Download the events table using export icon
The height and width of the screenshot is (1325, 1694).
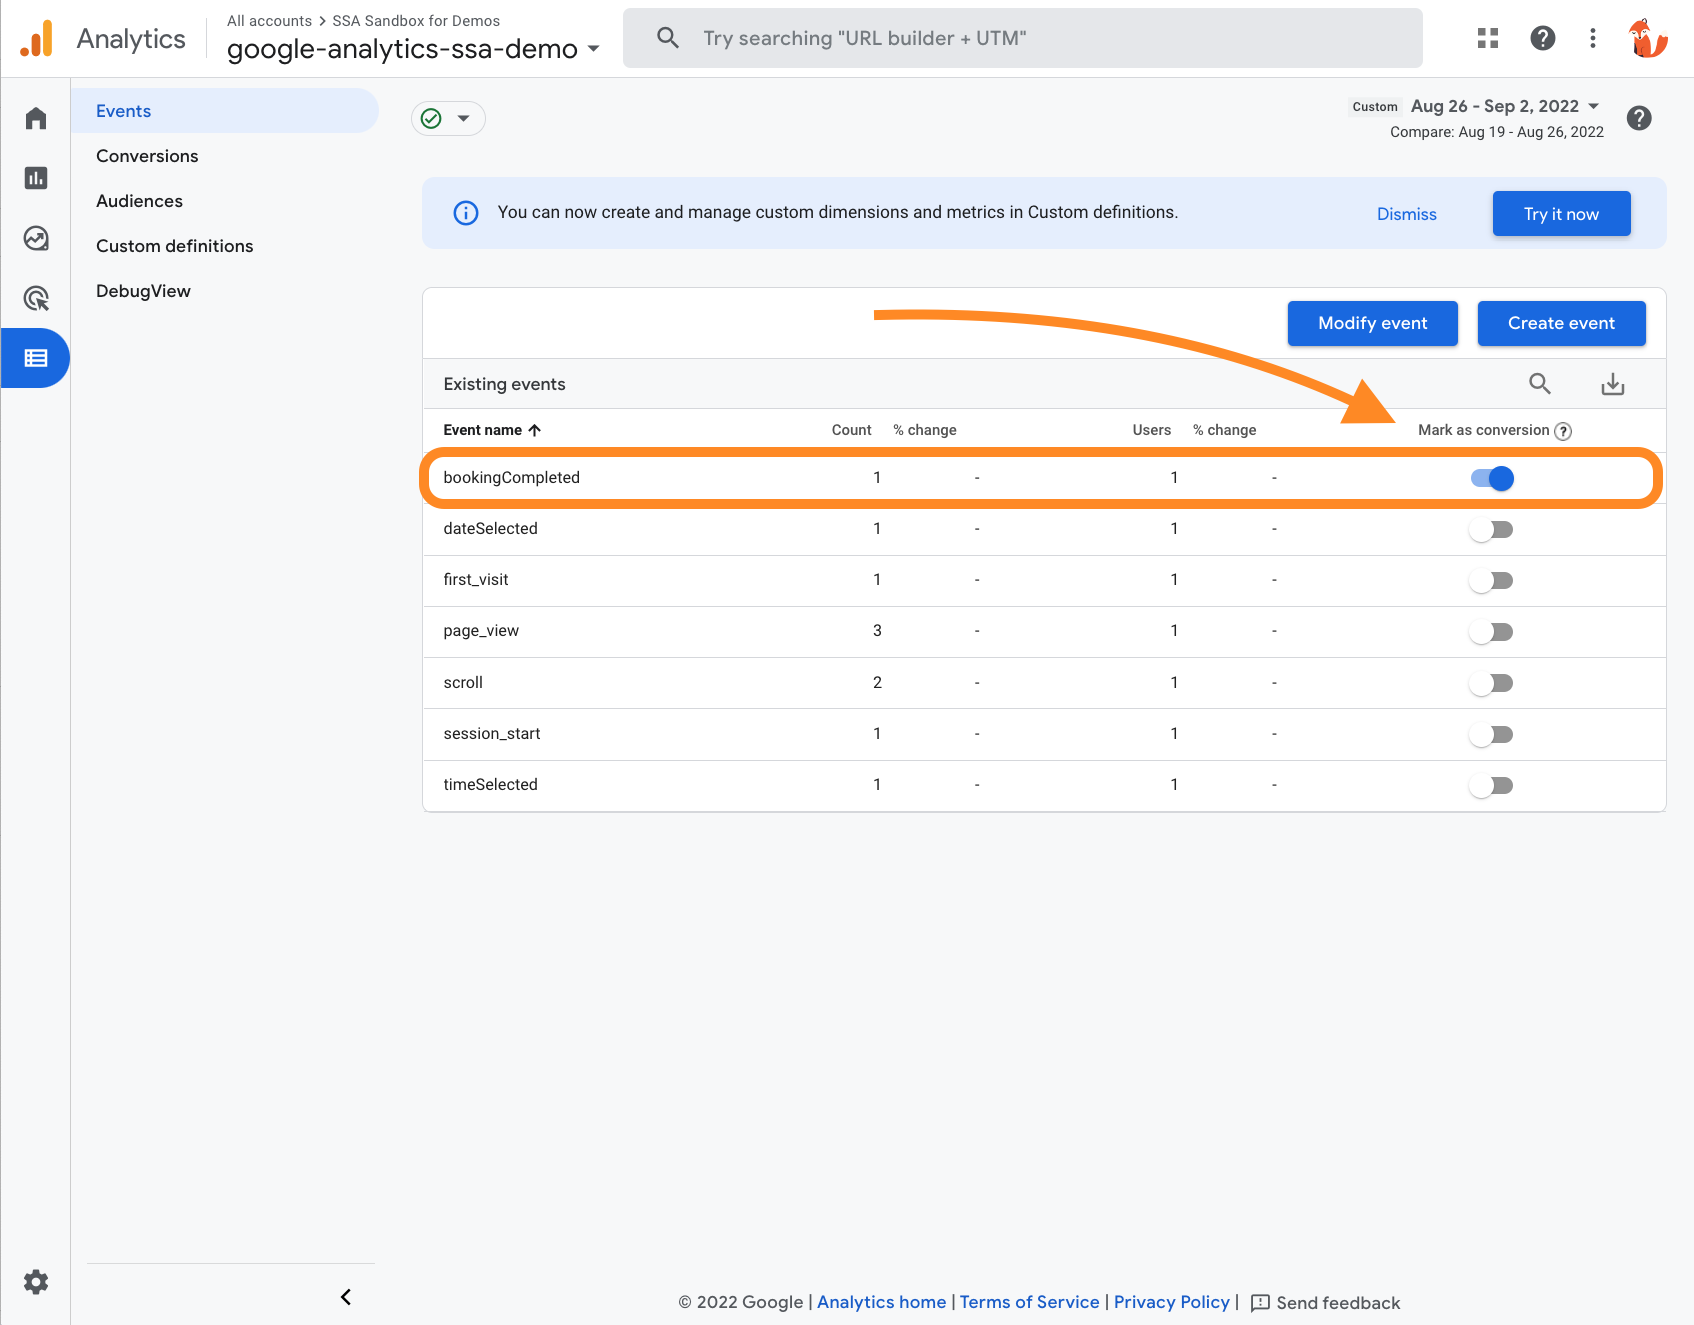(1612, 383)
